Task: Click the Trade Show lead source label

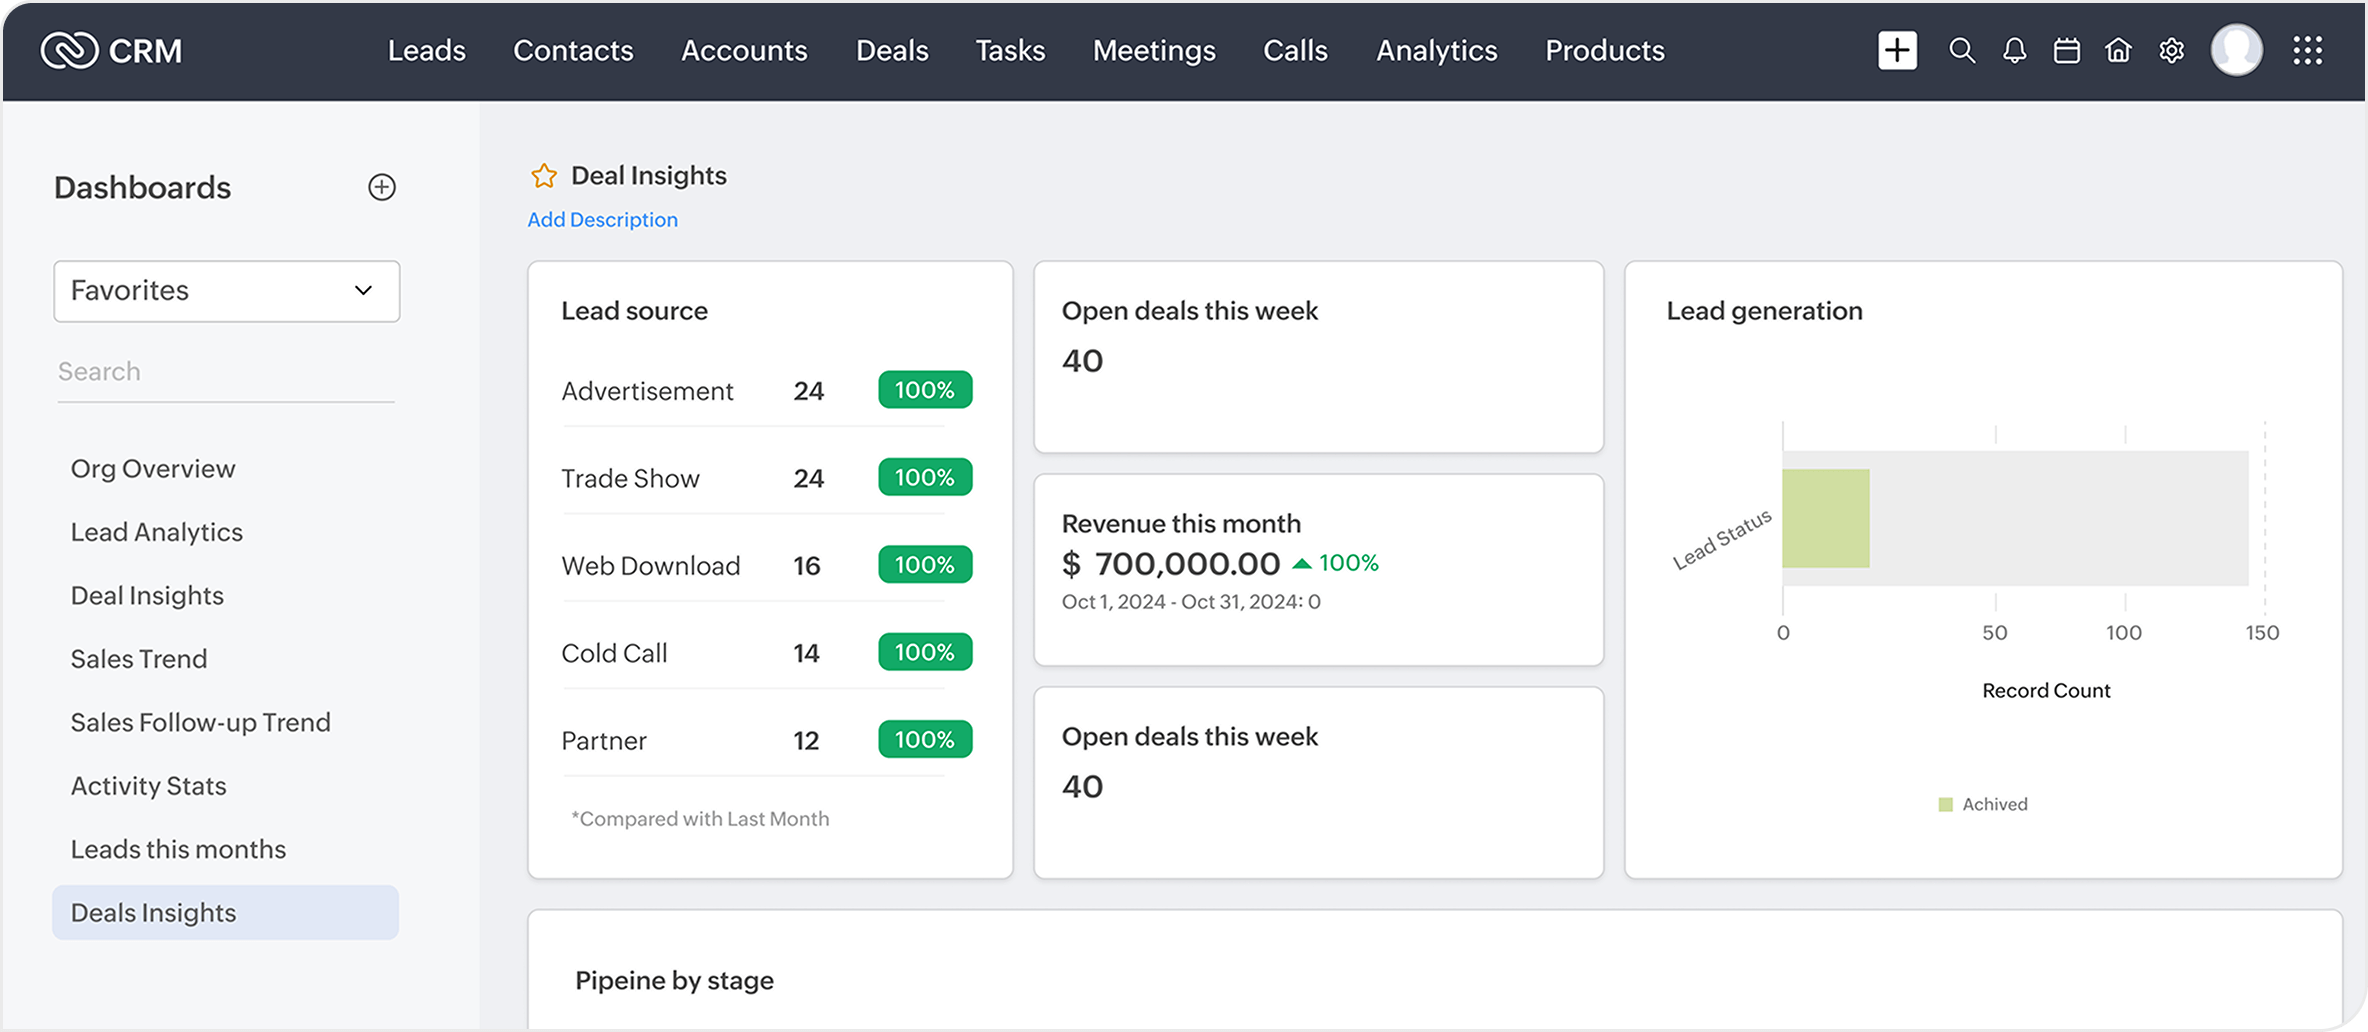Action: point(630,478)
